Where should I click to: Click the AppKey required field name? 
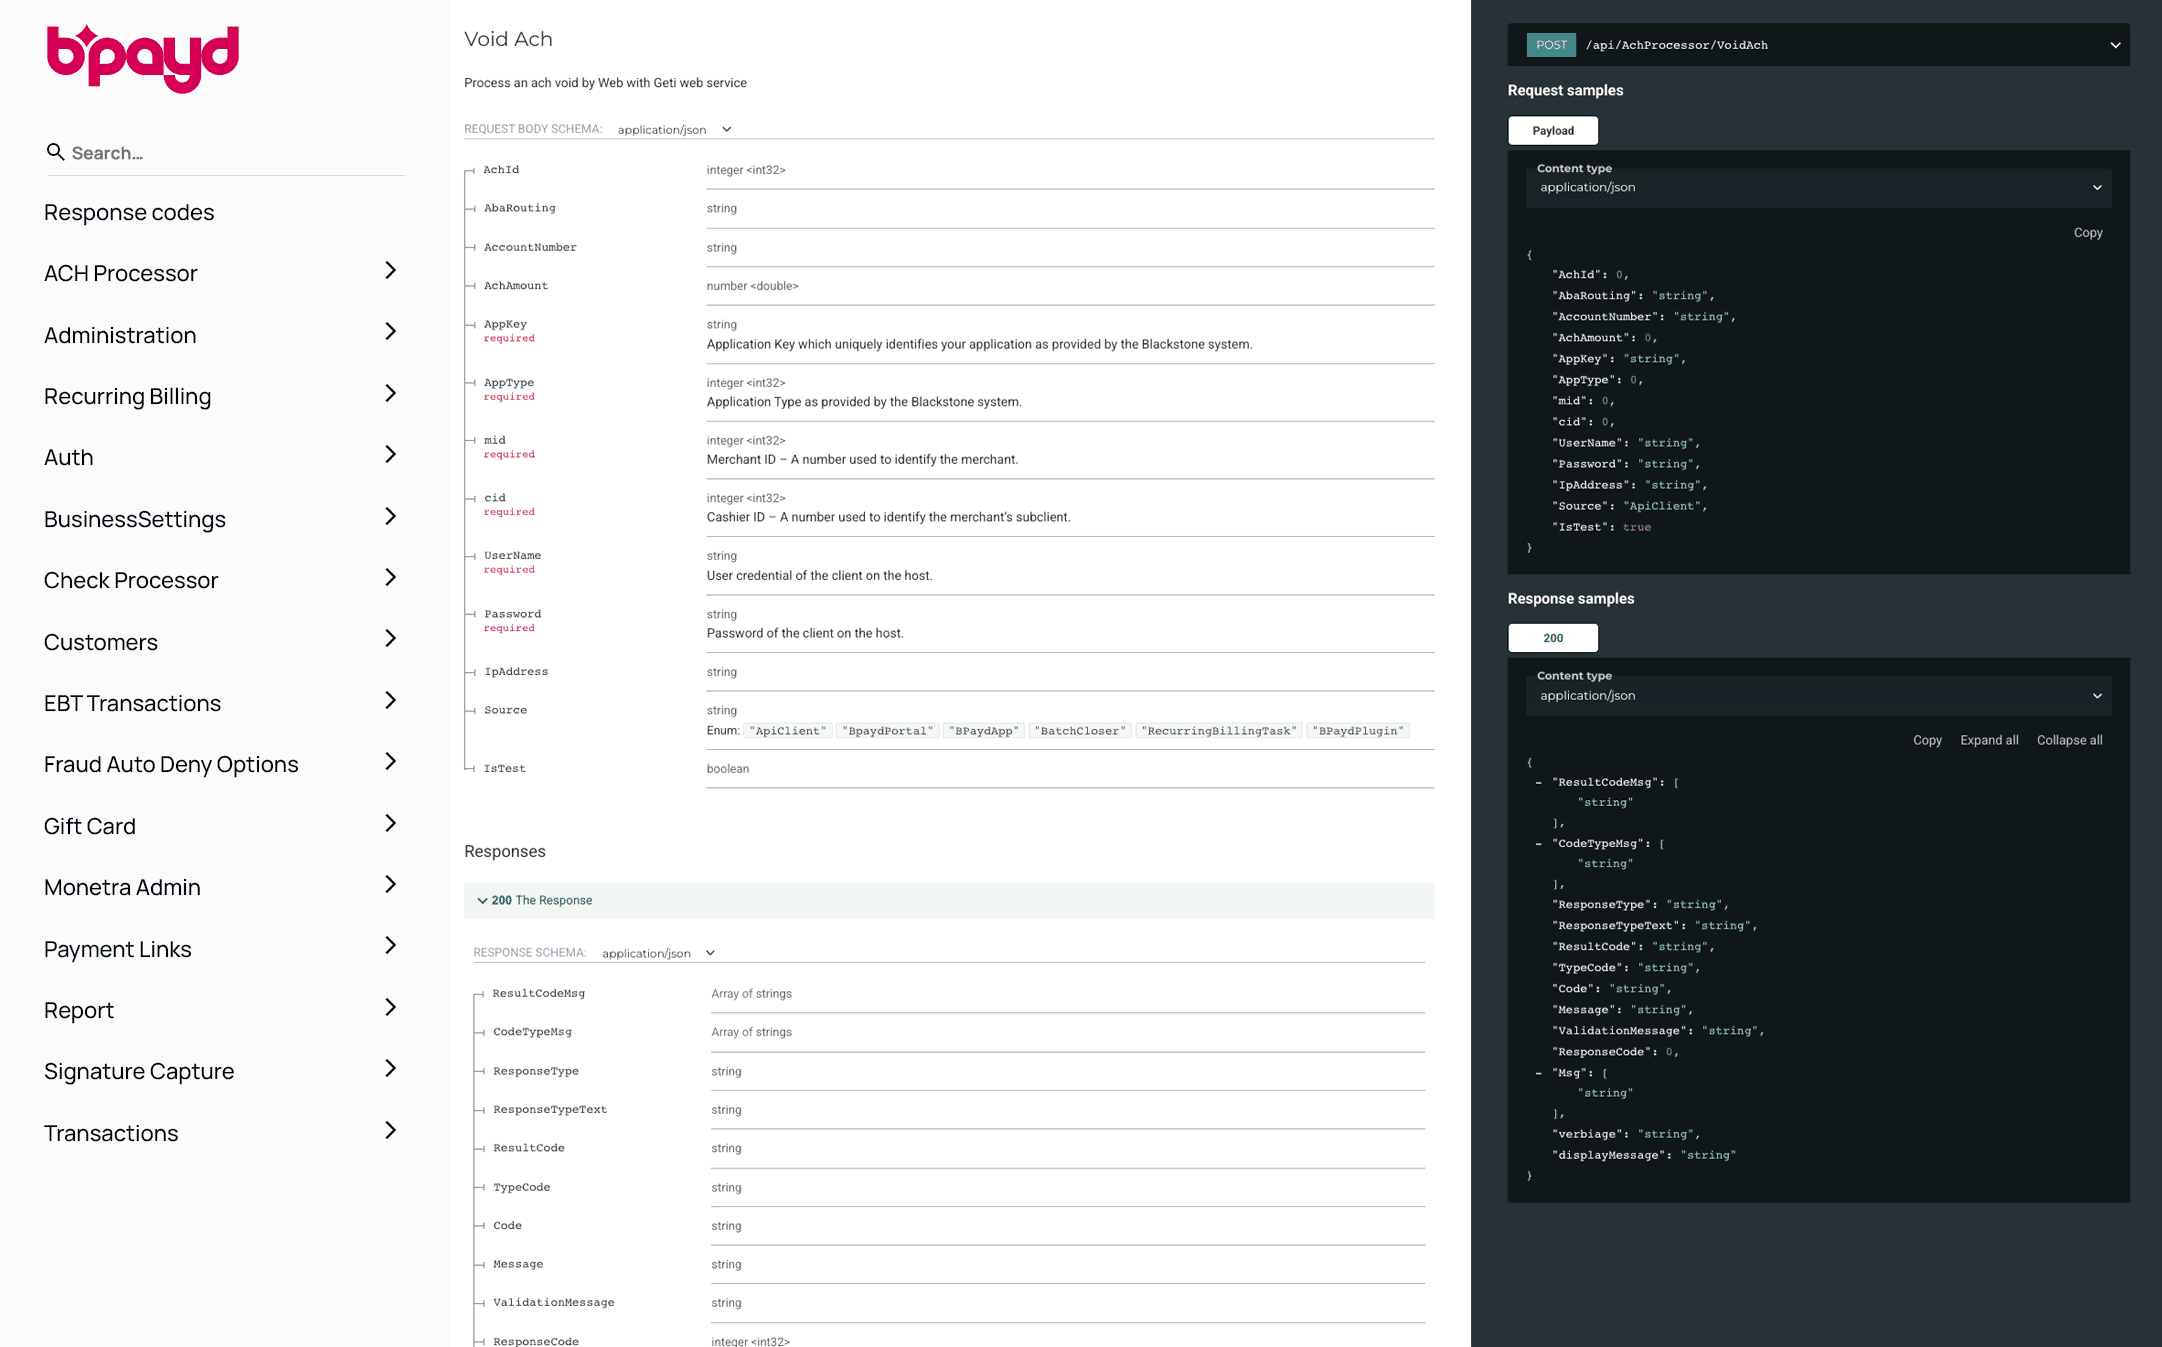click(x=505, y=324)
